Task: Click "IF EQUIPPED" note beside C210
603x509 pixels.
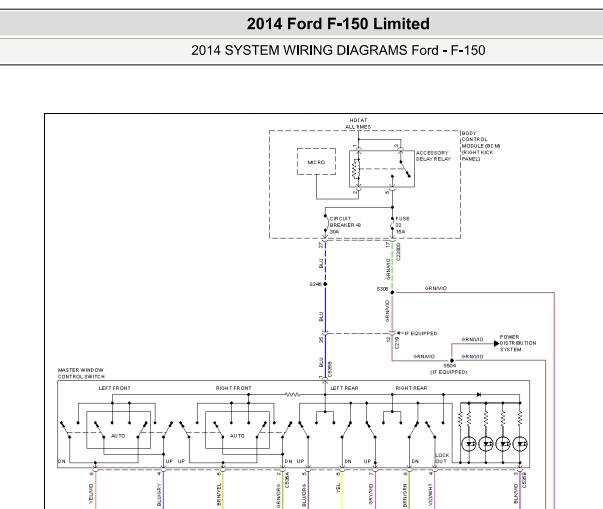Action: pyautogui.click(x=421, y=333)
